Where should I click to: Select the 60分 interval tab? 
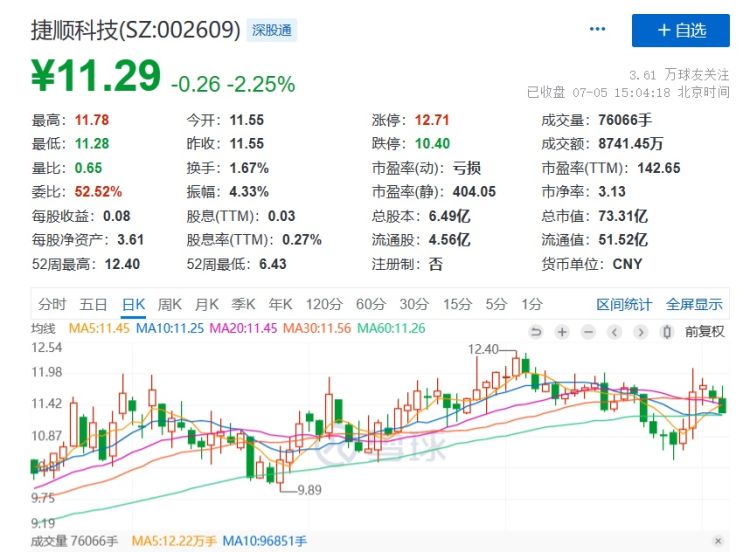pos(371,304)
